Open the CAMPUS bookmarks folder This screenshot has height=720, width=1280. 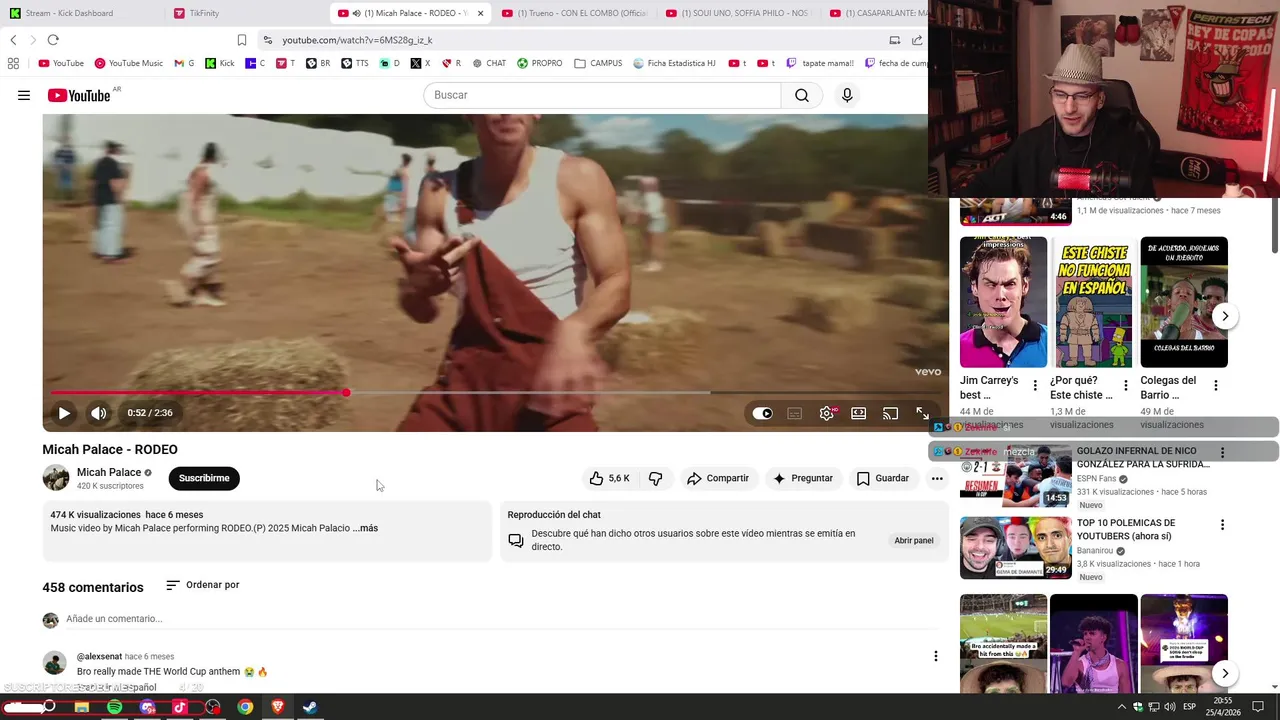[x=598, y=63]
